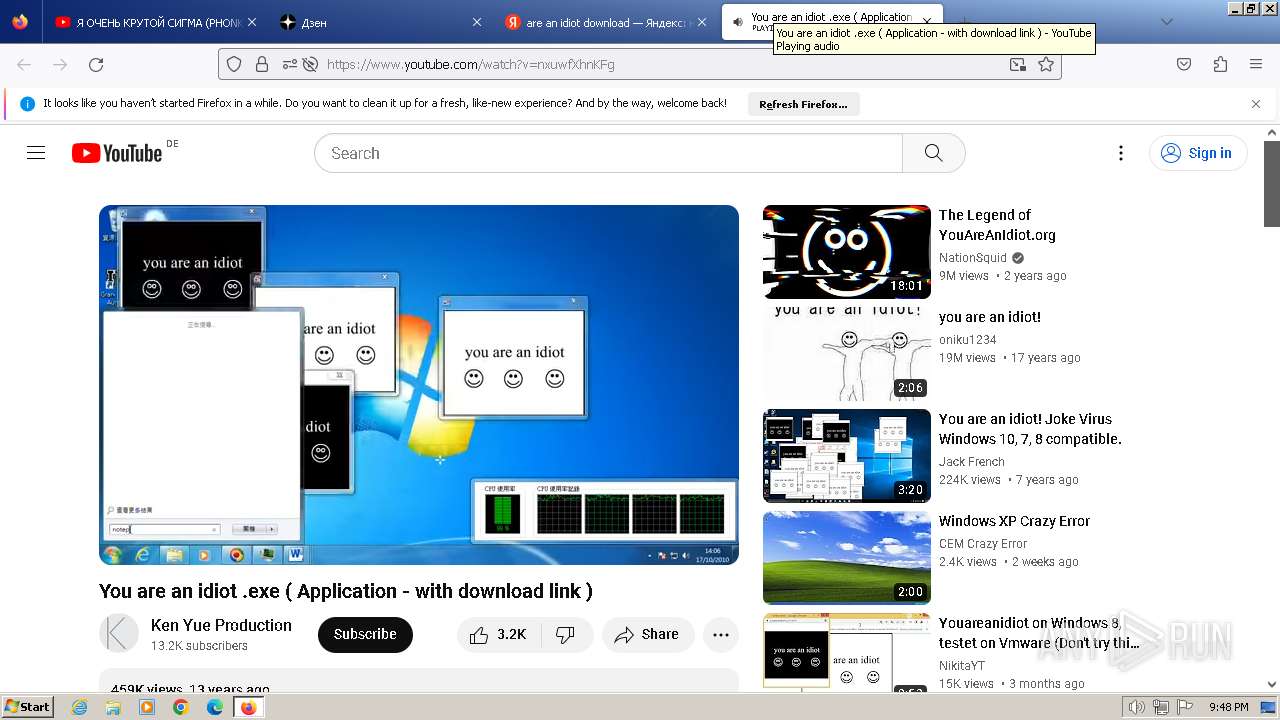Like the video (3.2K thumbs up)

pyautogui.click(x=497, y=635)
